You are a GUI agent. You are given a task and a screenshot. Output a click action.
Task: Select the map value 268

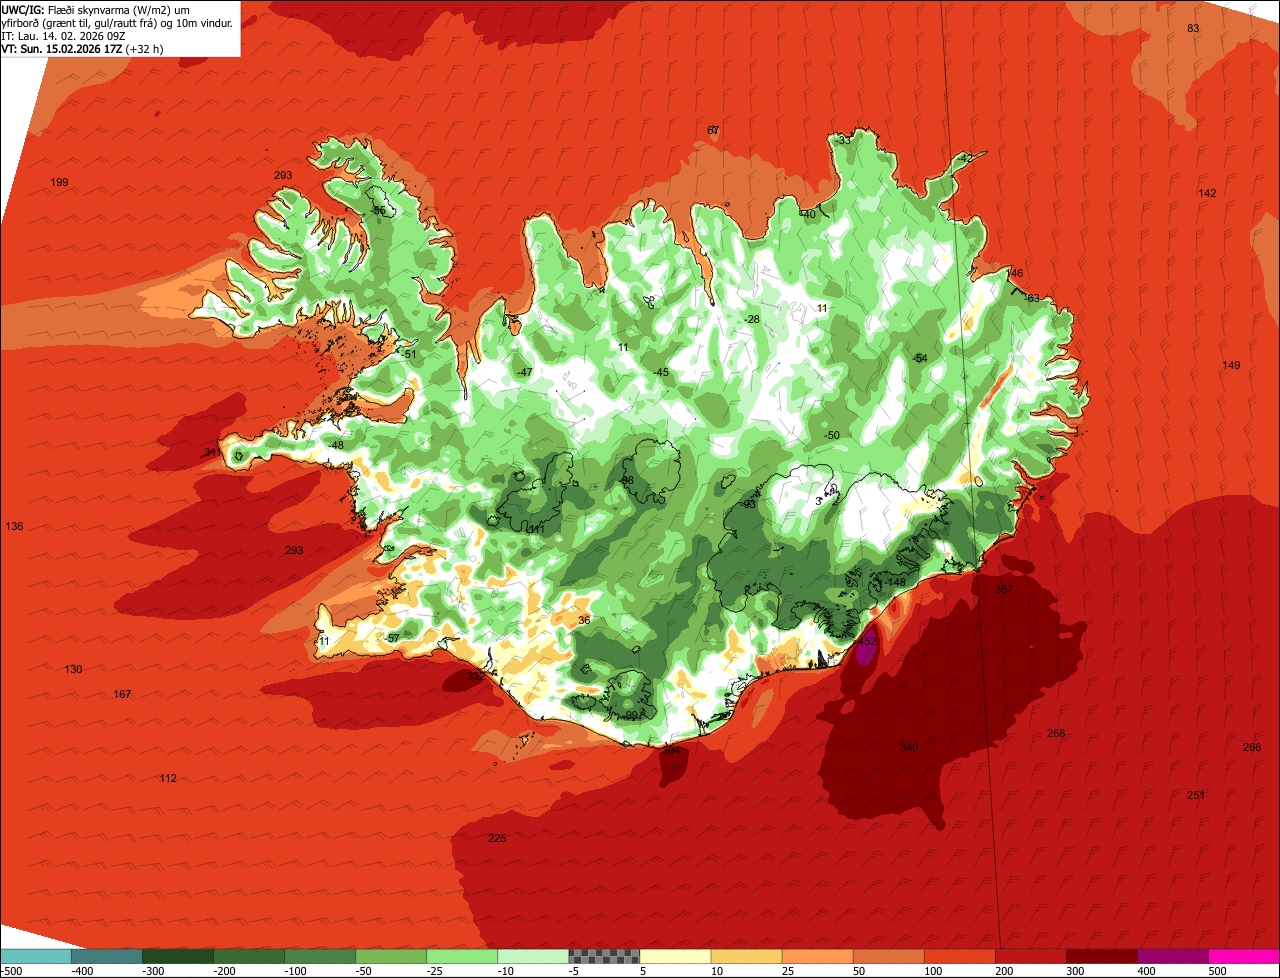click(x=1056, y=733)
